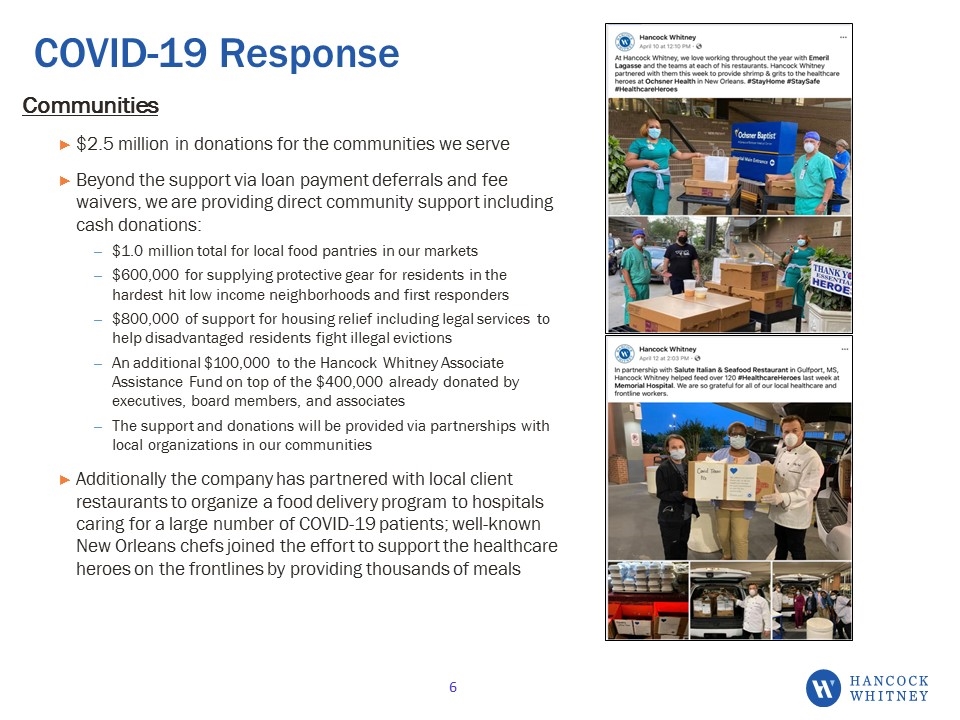Click the 'April 12 at 2:03 PM' timestamp
Screen dimensions: 960x720
click(x=664, y=358)
